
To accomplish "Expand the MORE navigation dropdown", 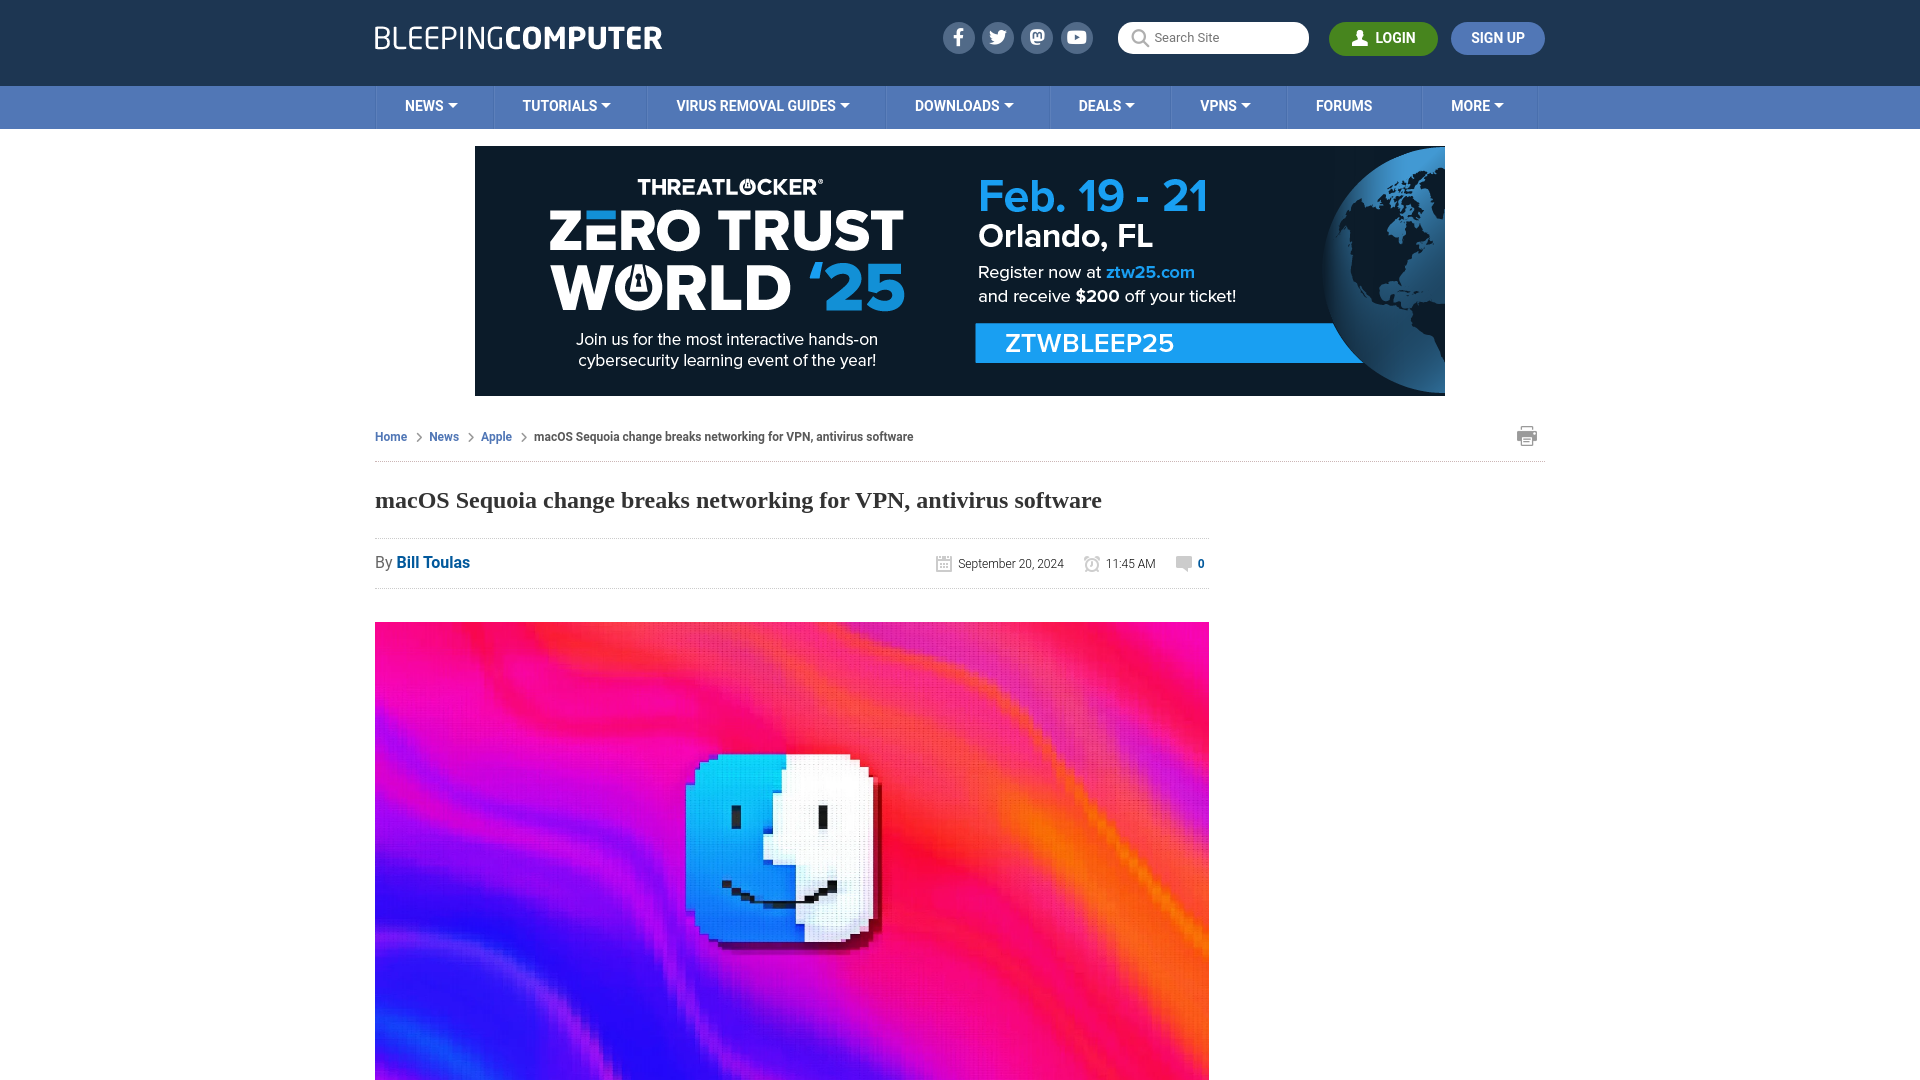I will point(1477,105).
